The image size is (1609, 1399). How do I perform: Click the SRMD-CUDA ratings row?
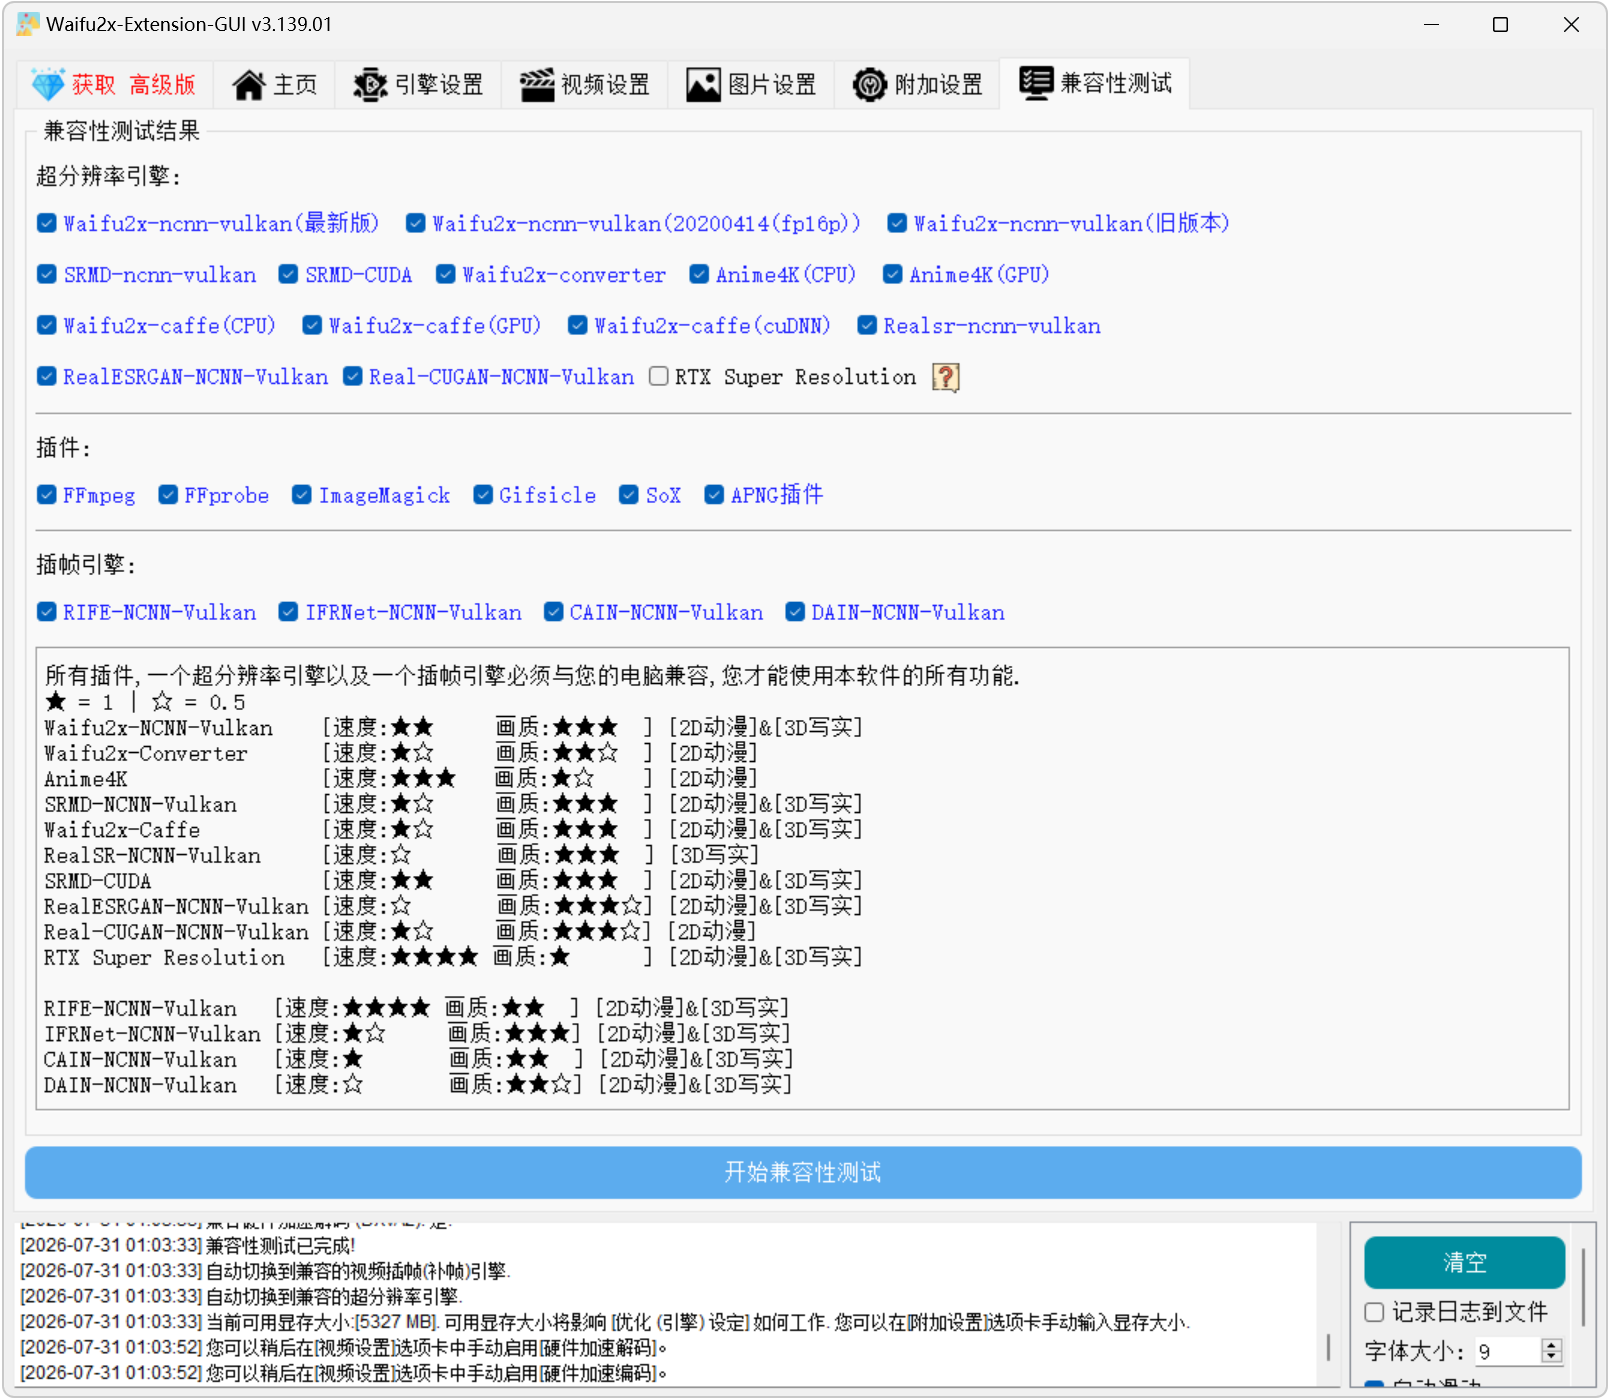point(453,880)
